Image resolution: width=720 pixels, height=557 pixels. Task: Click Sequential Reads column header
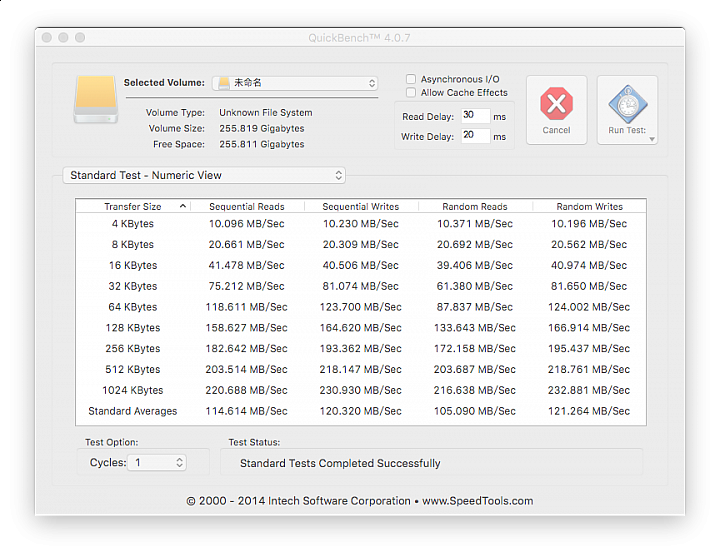pos(247,207)
